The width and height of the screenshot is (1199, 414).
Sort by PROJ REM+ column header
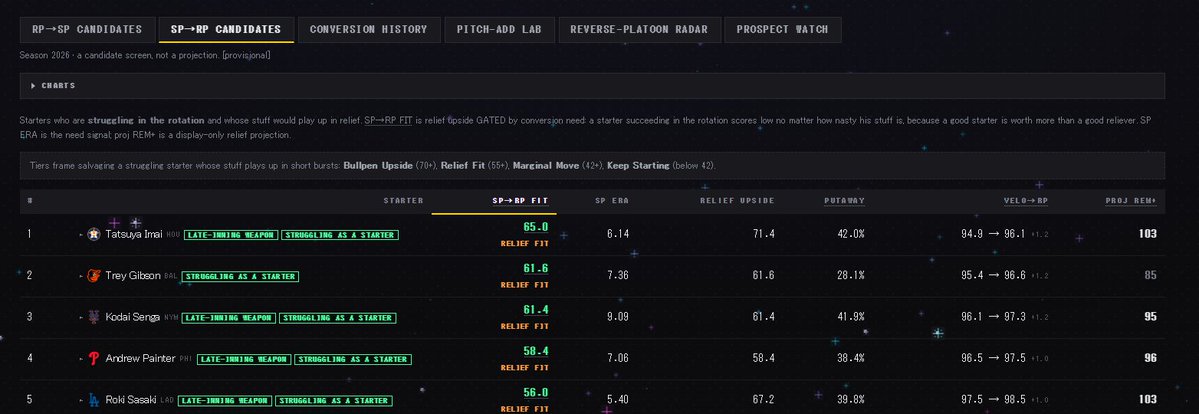[1131, 201]
